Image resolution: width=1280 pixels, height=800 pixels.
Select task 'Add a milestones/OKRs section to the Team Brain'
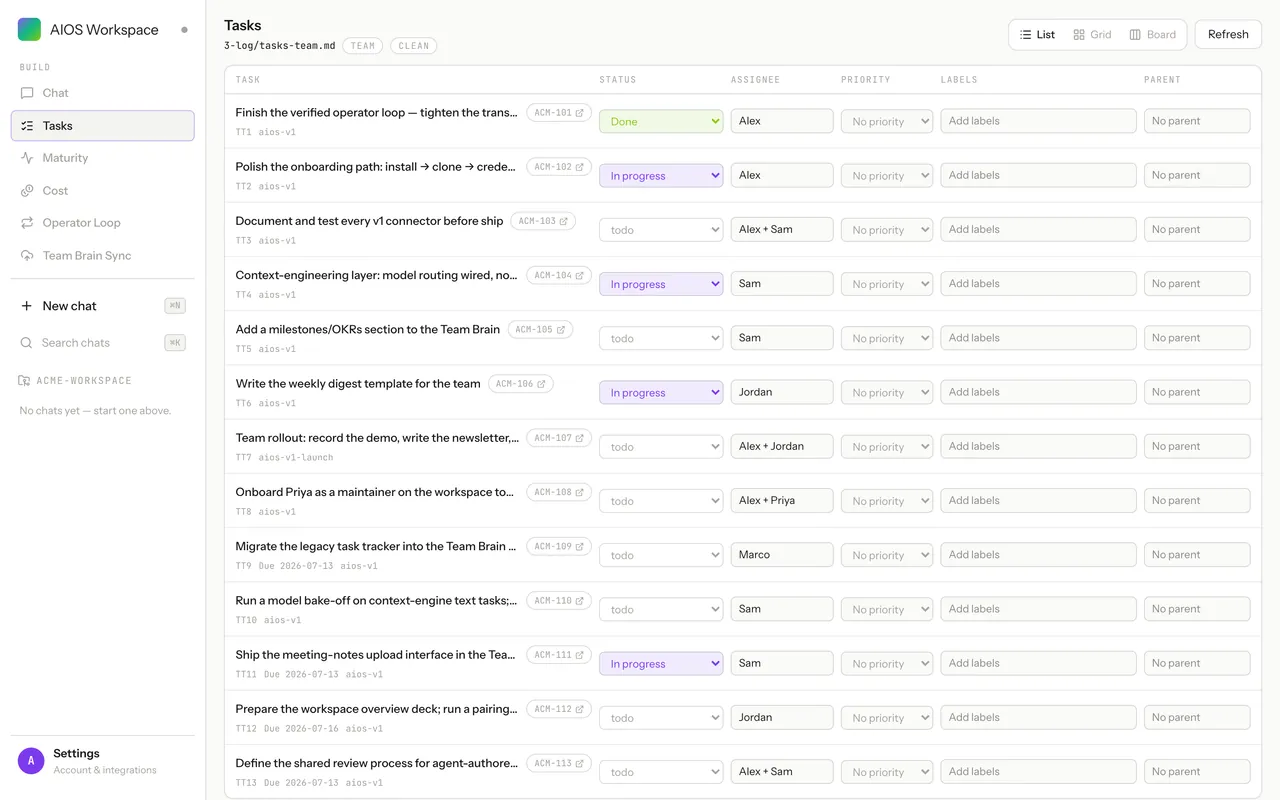[x=367, y=329]
